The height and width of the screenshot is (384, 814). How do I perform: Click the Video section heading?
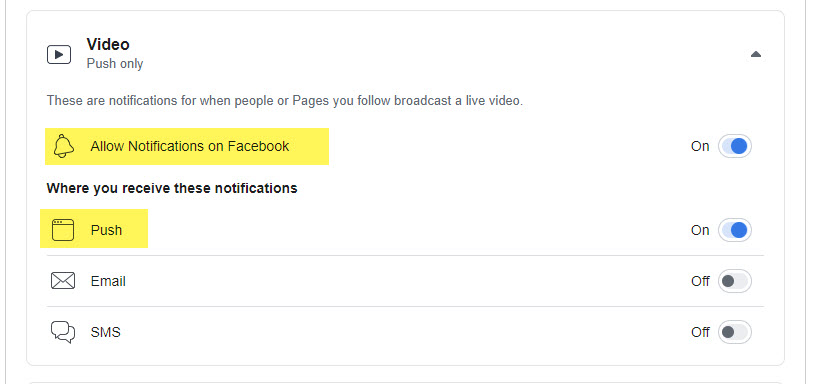point(108,44)
